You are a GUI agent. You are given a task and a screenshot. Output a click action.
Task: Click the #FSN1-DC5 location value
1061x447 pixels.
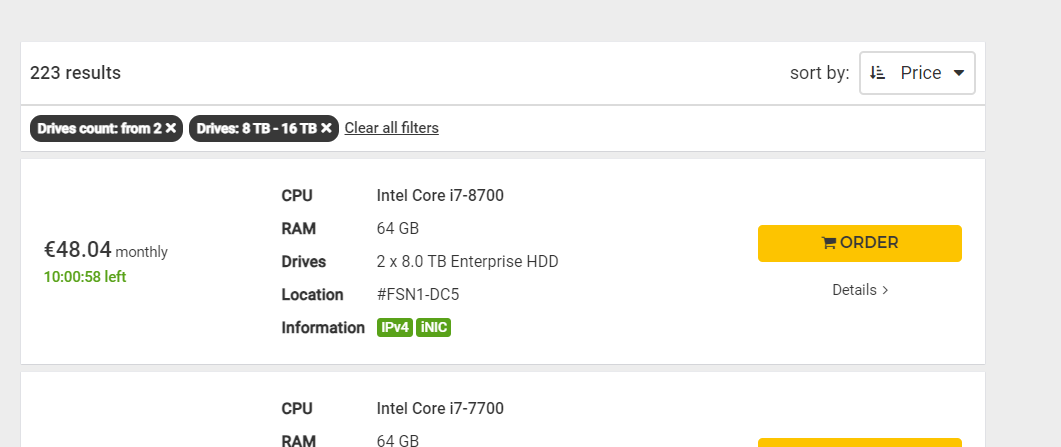point(418,295)
